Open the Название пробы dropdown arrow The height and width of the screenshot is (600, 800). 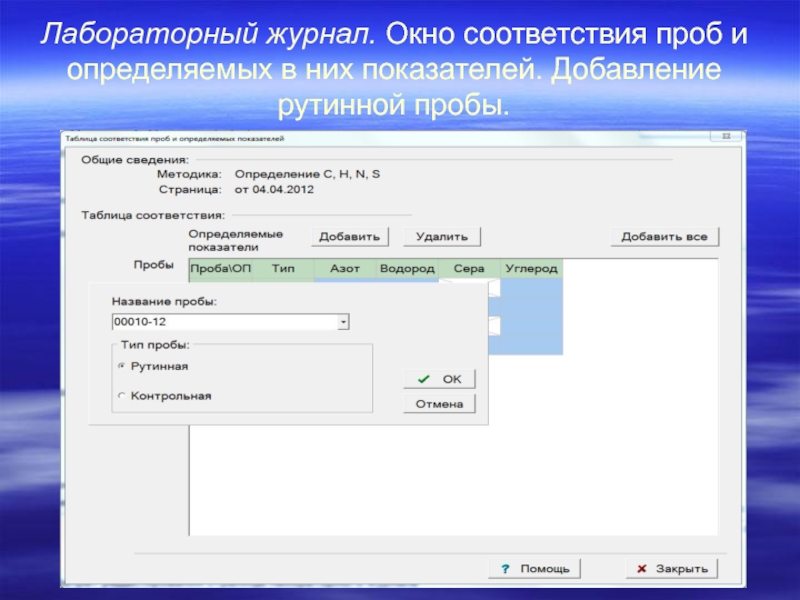tap(343, 322)
